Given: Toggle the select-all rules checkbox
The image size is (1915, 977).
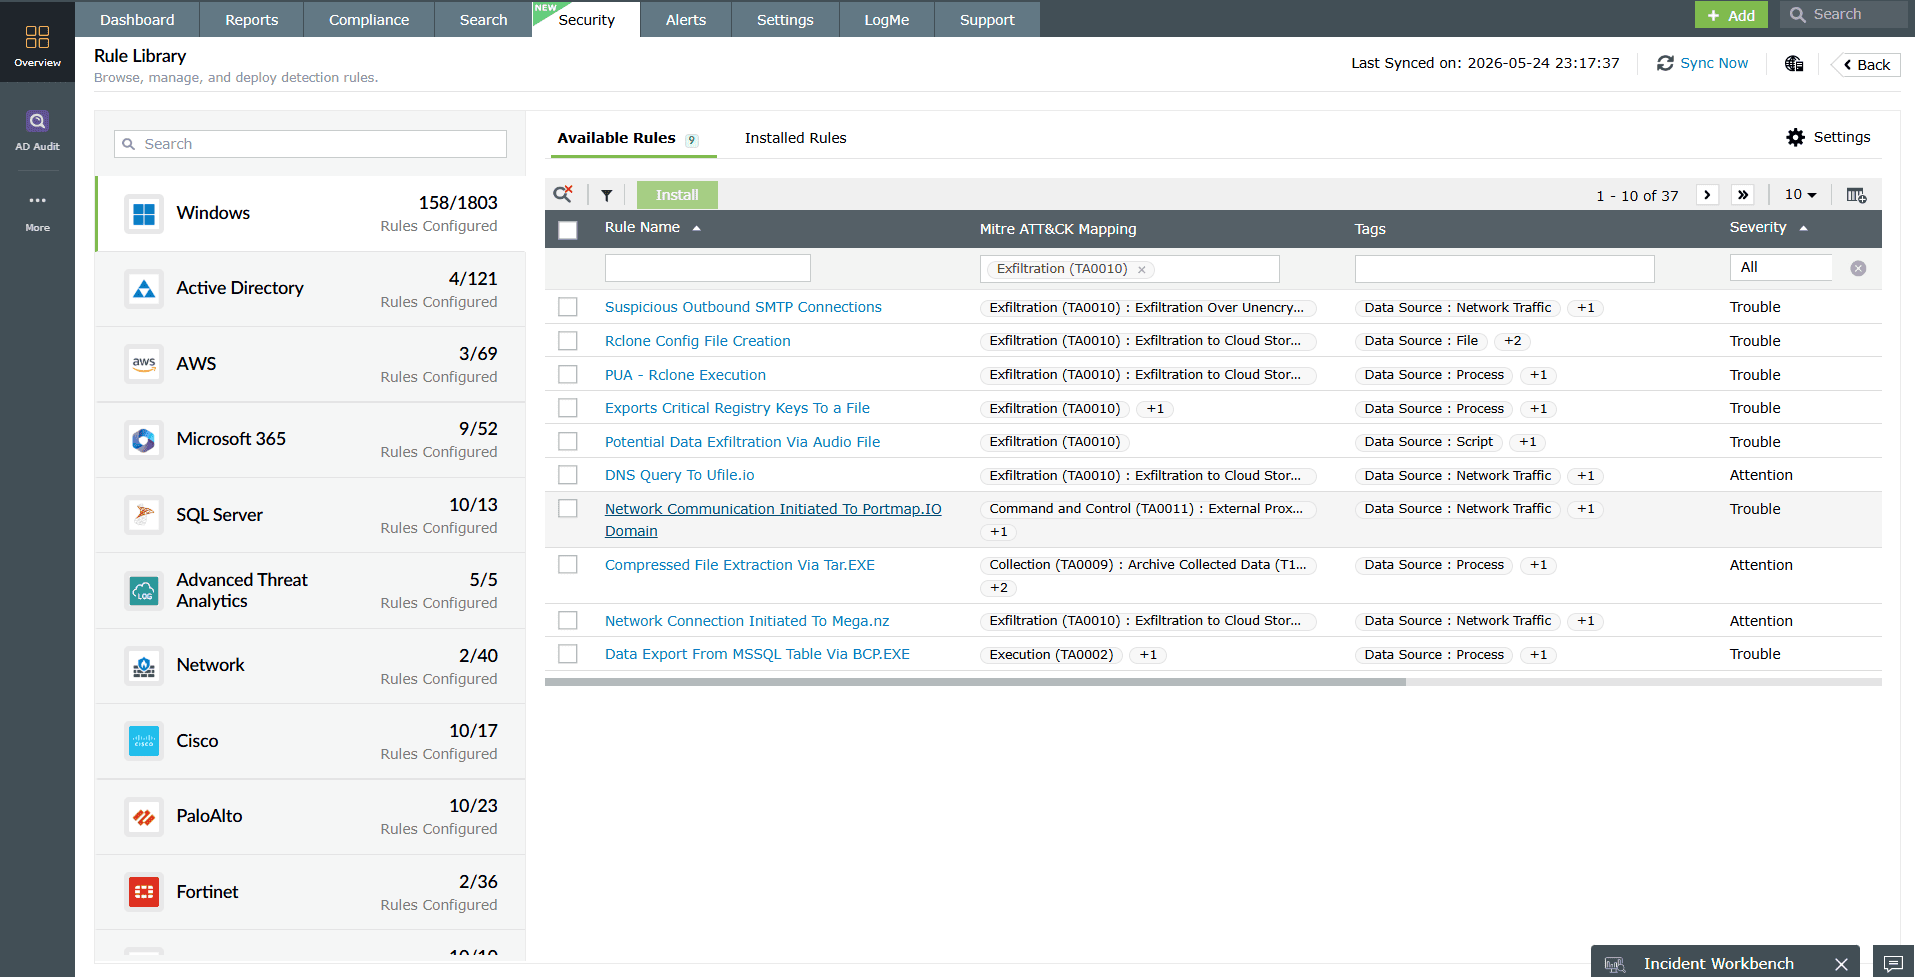Looking at the screenshot, I should click(568, 230).
